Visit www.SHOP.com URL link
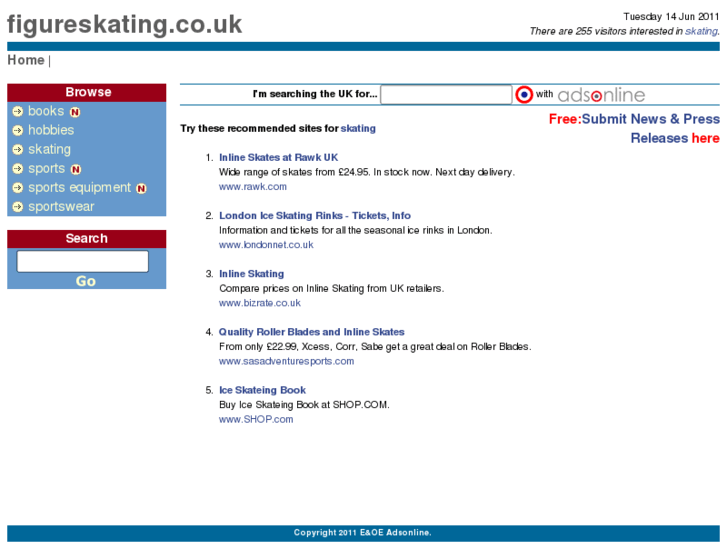This screenshot has width=727, height=545. 256,419
